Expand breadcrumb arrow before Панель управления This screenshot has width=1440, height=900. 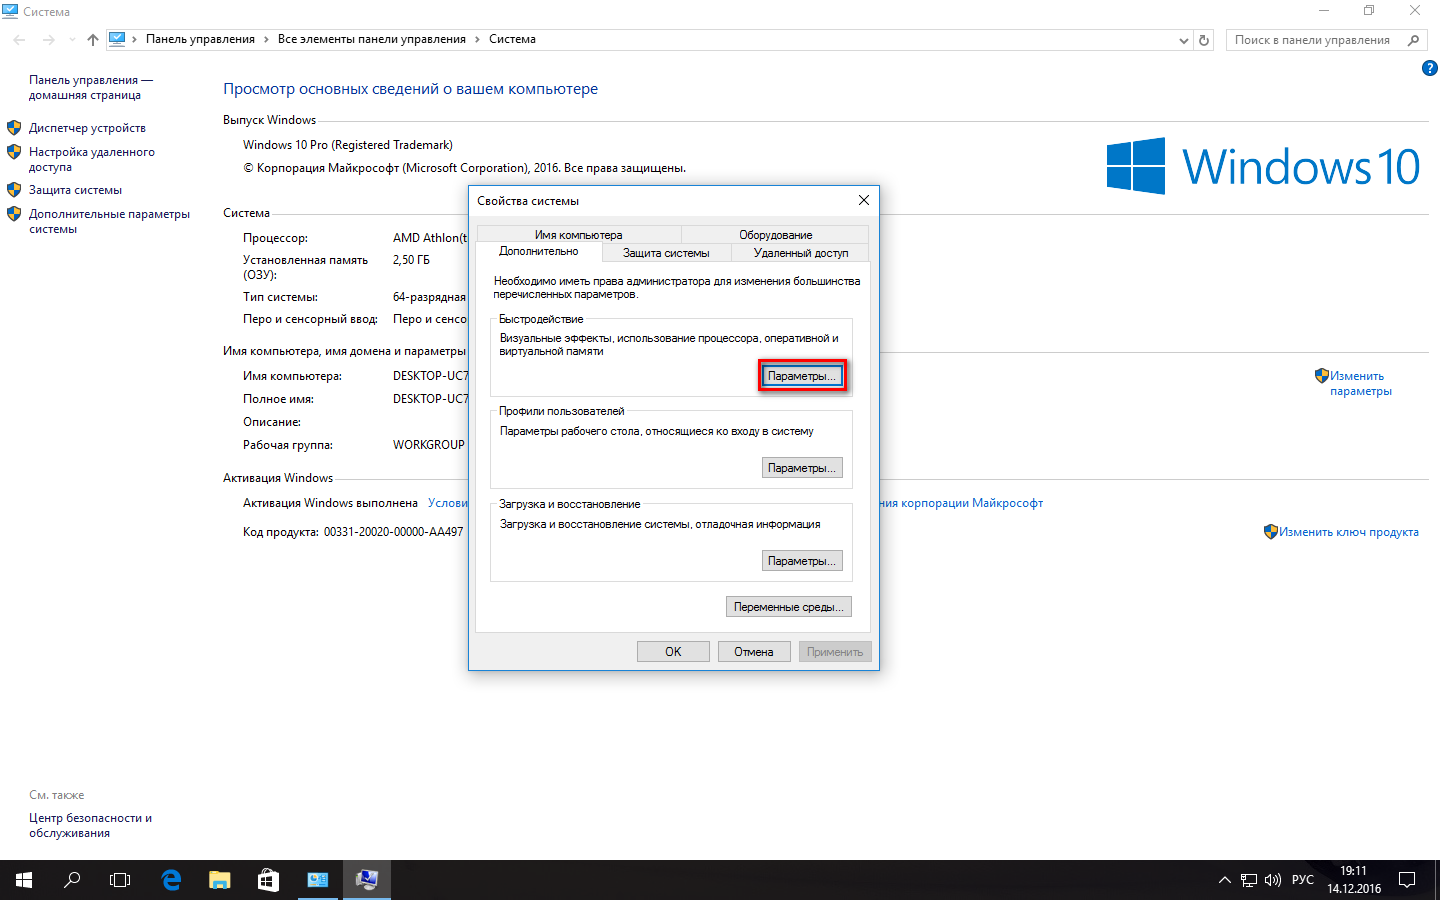click(x=135, y=39)
